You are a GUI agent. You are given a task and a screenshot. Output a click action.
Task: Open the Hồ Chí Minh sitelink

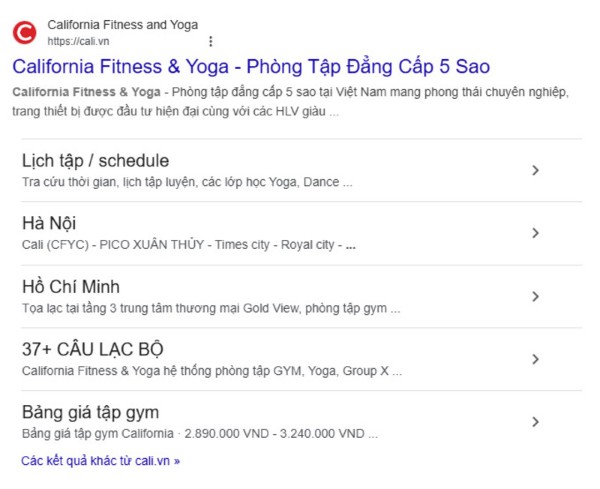[71, 287]
